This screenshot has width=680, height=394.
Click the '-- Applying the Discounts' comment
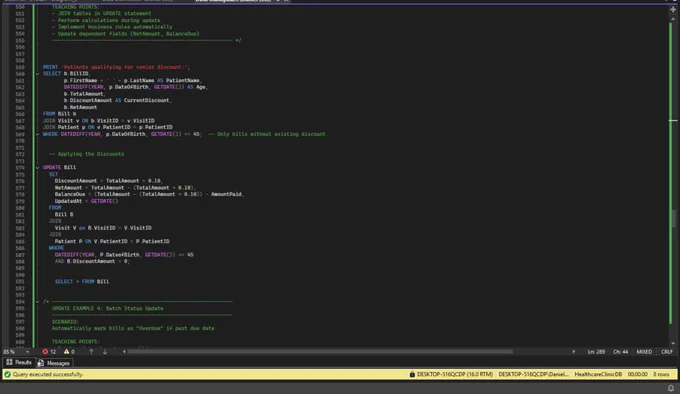86,154
